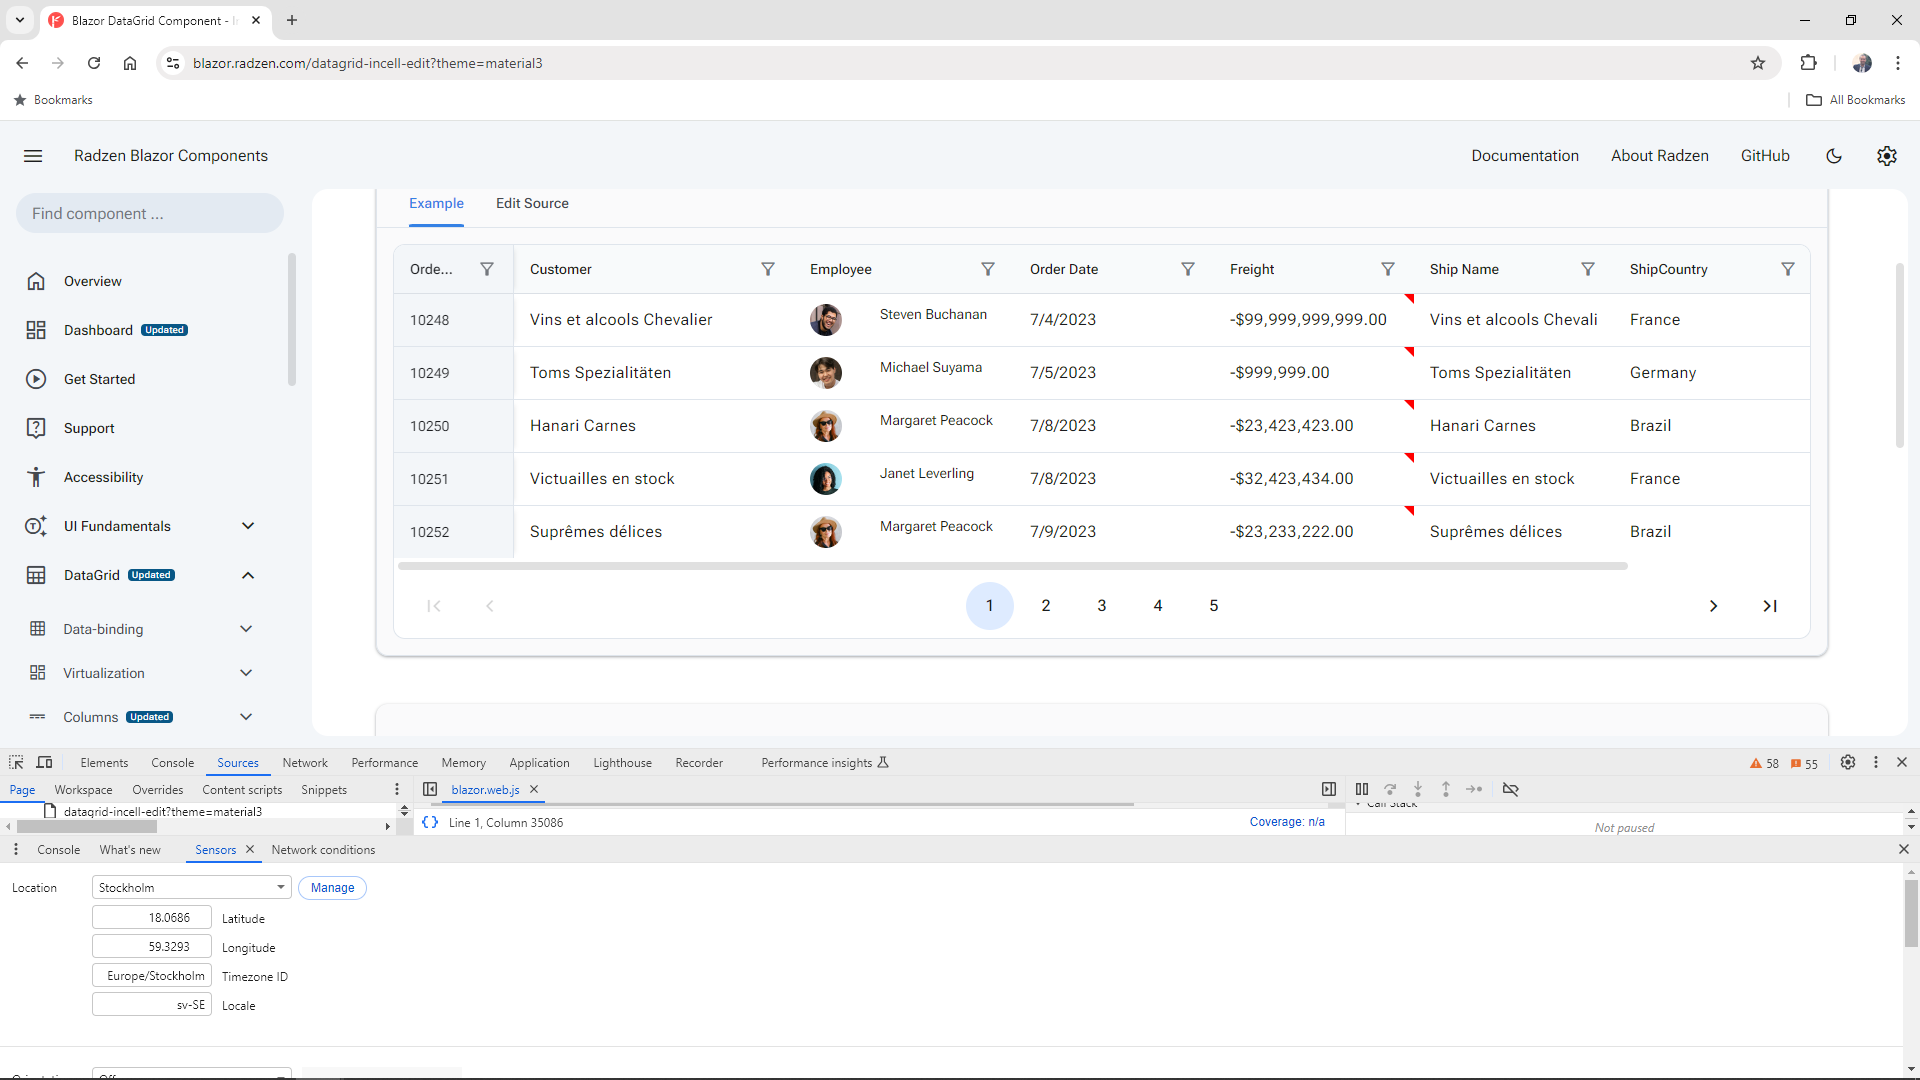
Task: Filter the ShipCountry column
Action: [x=1788, y=269]
